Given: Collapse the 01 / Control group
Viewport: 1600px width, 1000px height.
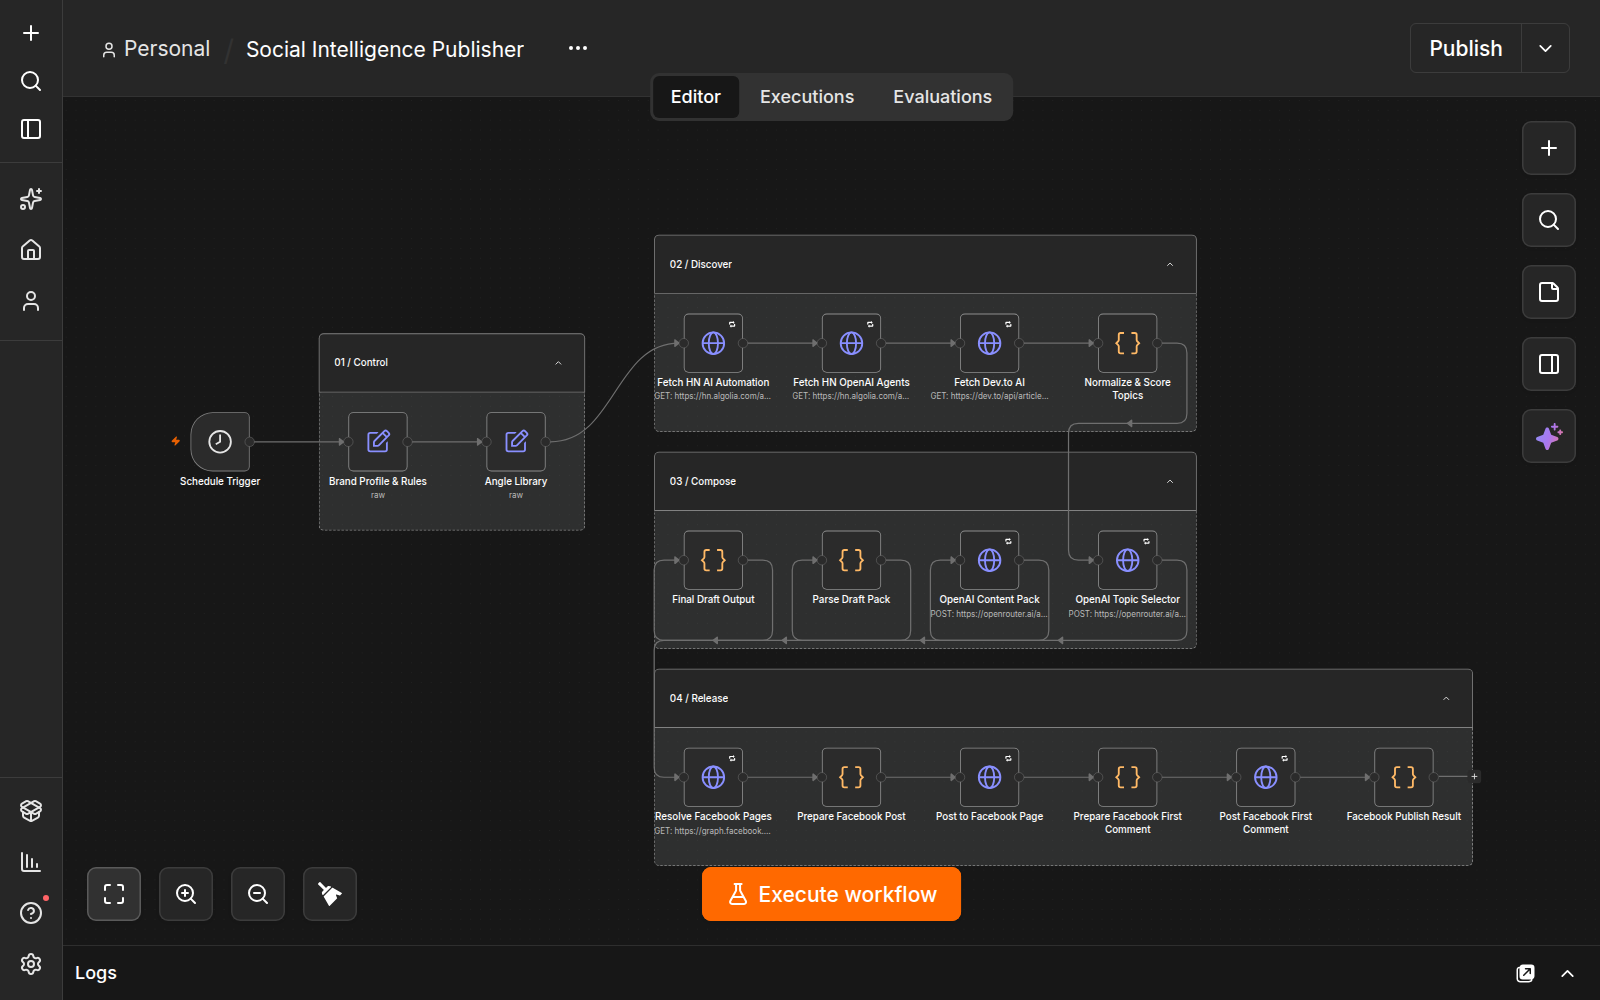Looking at the screenshot, I should [x=558, y=363].
